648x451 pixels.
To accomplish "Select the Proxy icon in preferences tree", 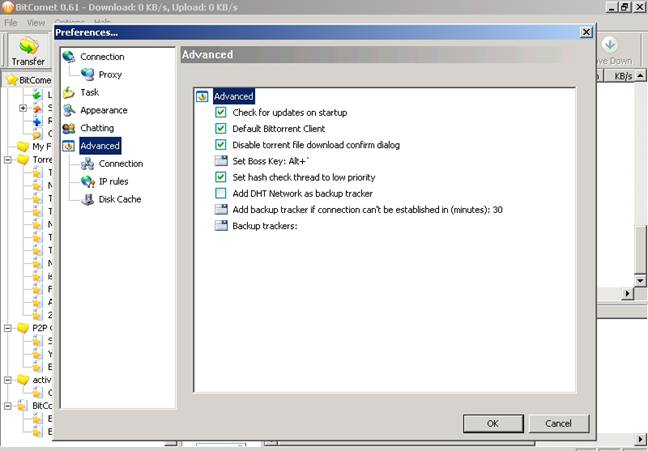I will pyautogui.click(x=88, y=74).
